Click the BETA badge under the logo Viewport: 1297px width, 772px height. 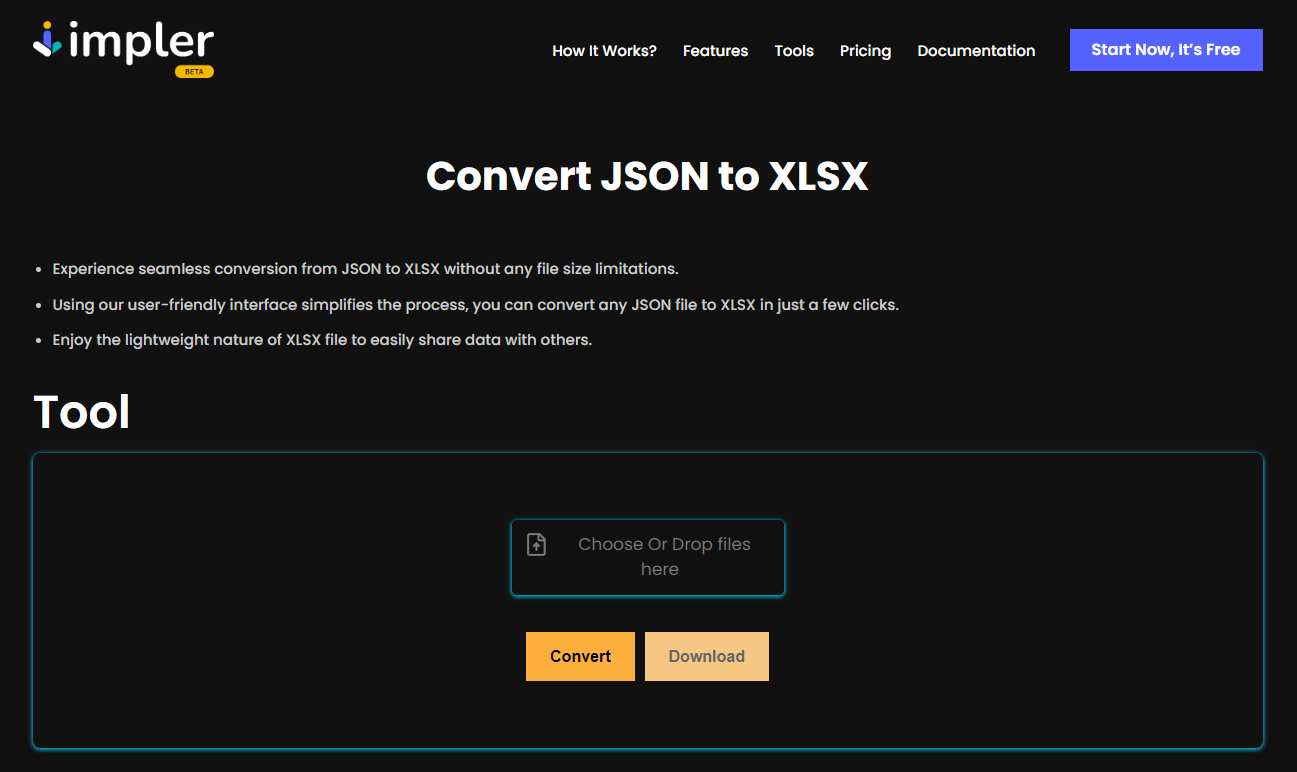[x=194, y=72]
